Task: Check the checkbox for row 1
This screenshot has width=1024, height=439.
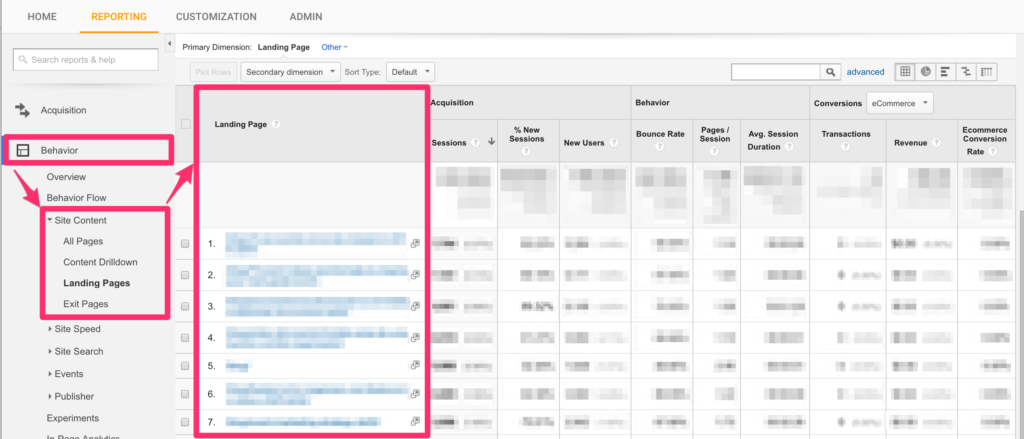Action: (x=185, y=244)
